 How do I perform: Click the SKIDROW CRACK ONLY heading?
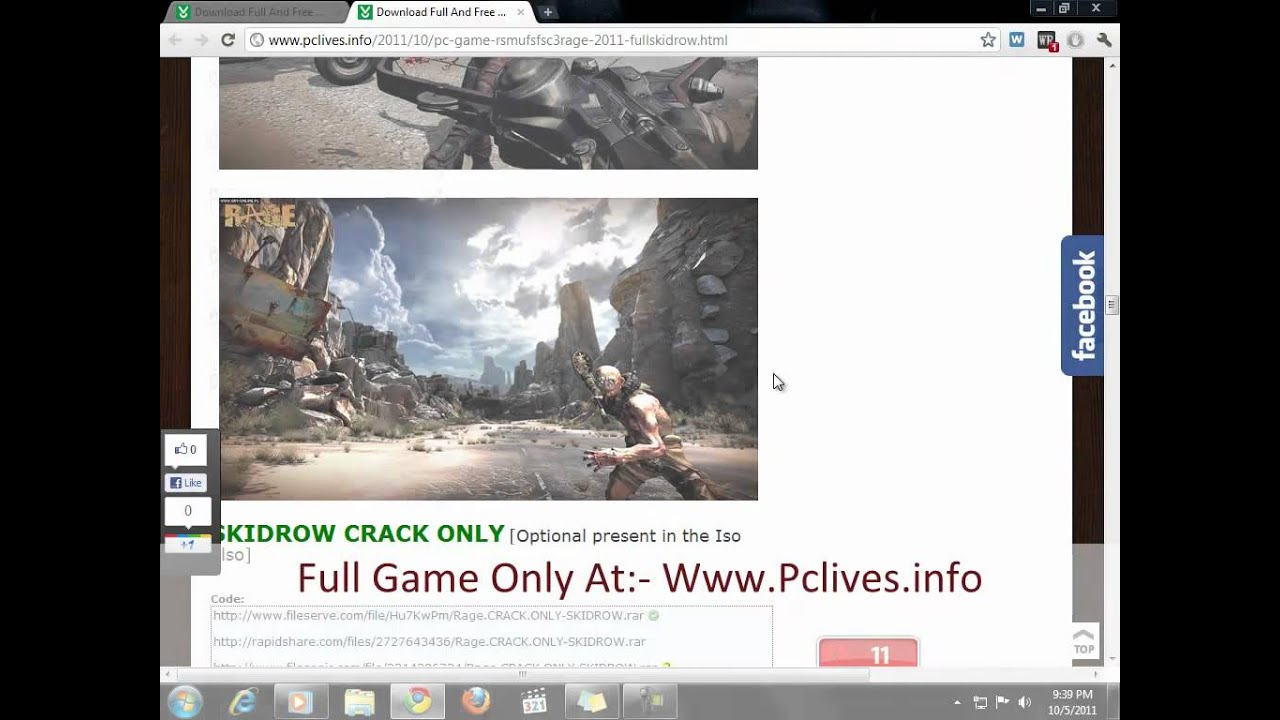(x=361, y=533)
